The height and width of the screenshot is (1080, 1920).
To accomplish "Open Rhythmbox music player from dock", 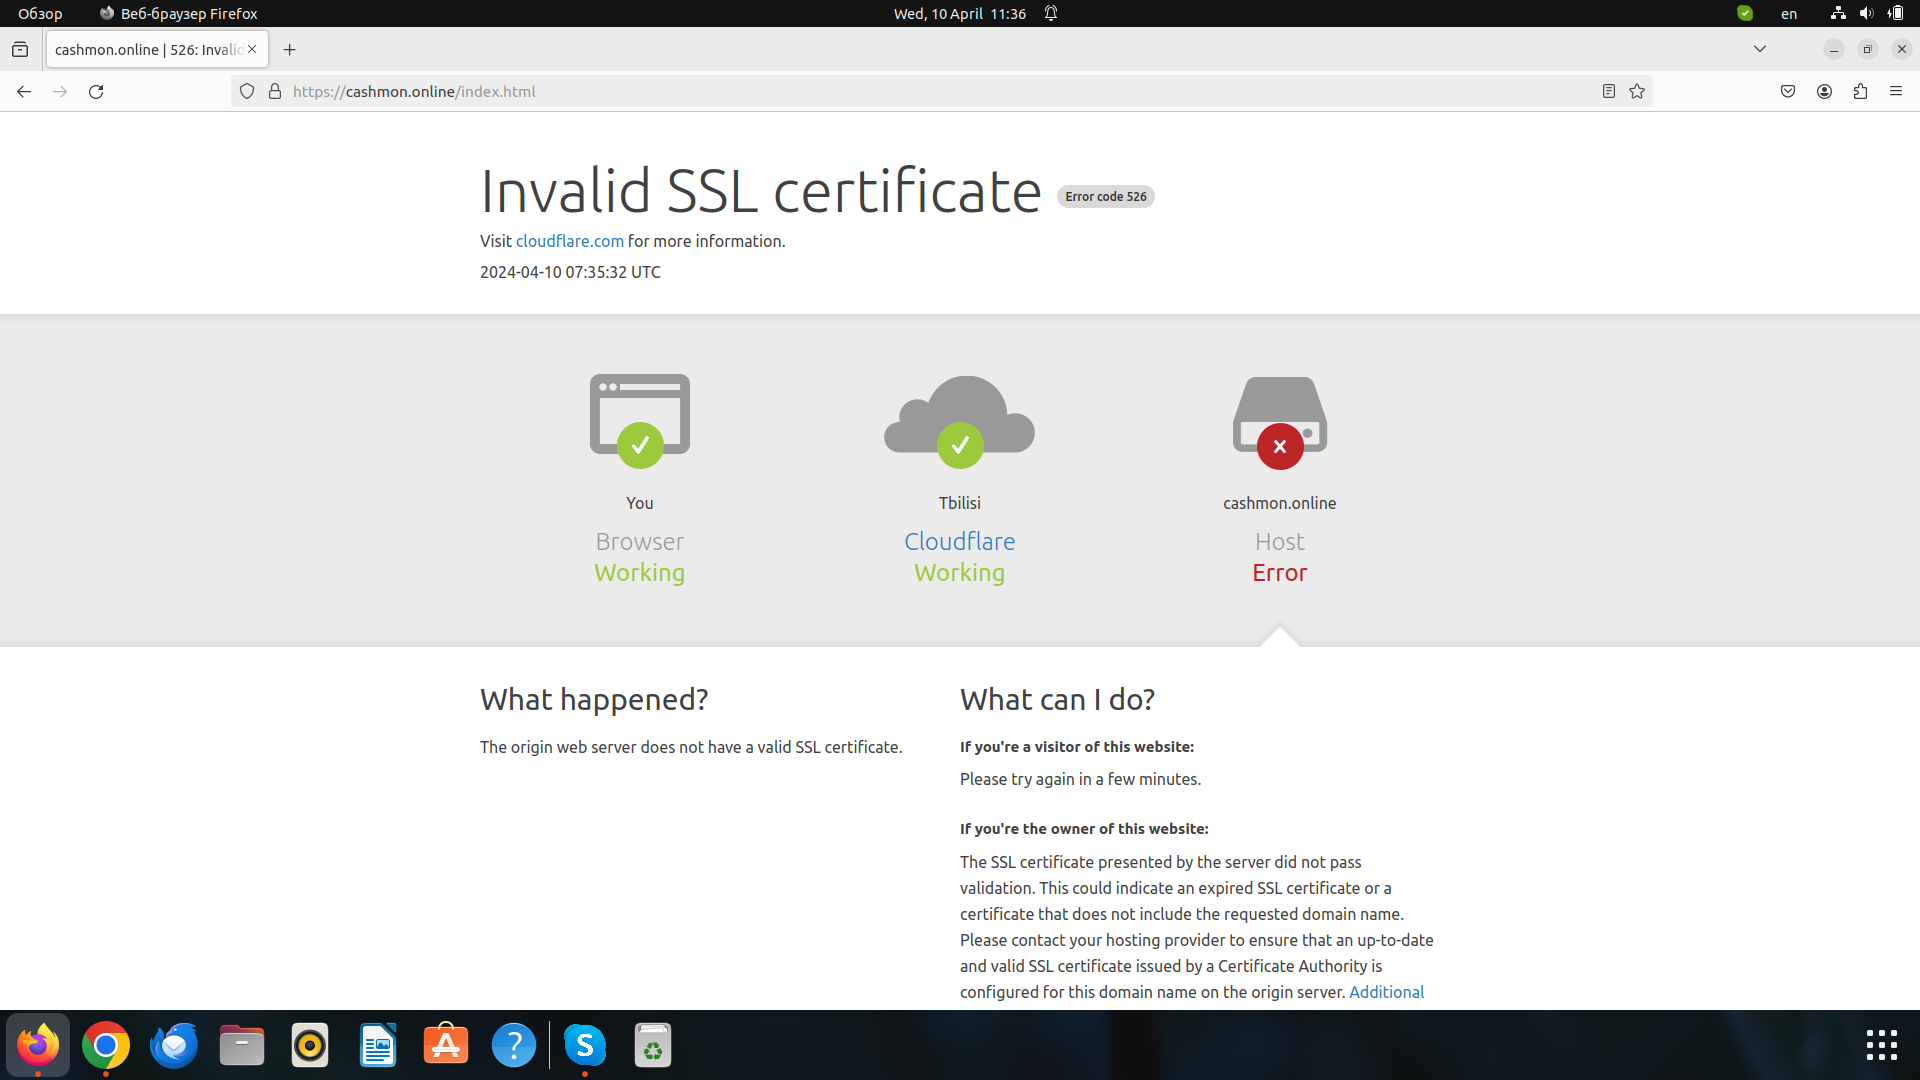I will coord(310,1045).
